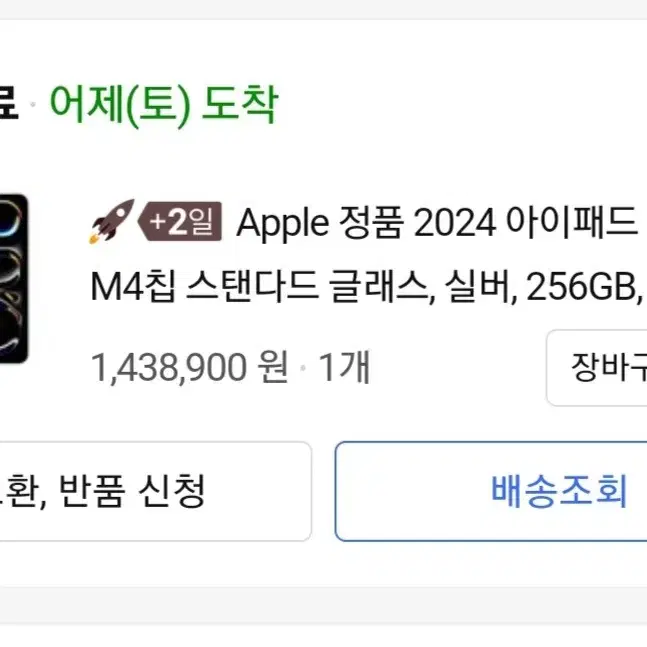Open the Apple 정품 2024 아이패드 title
Screen dimensions: 647x647
[437, 222]
